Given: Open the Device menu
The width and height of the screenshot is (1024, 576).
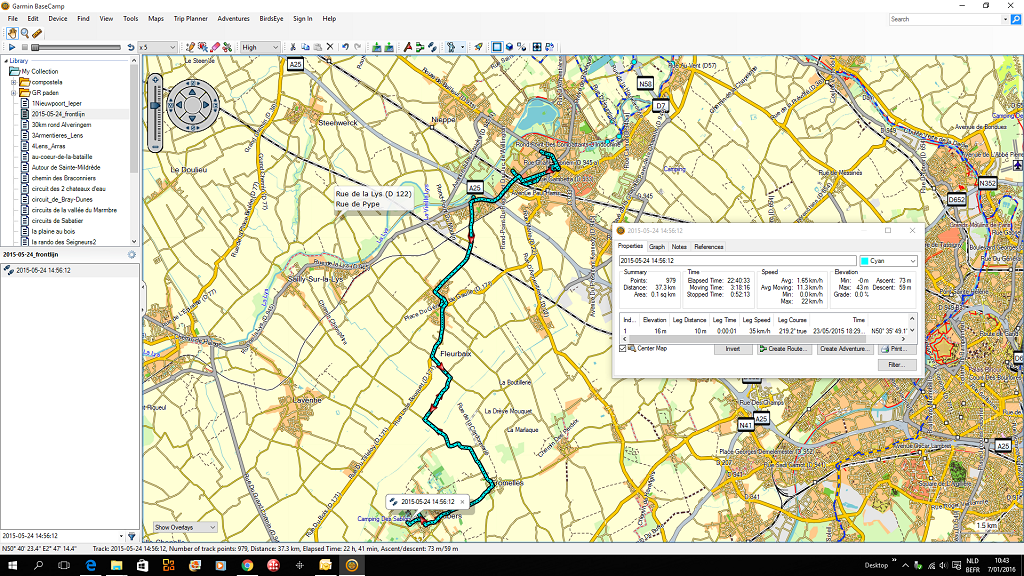Looking at the screenshot, I should (57, 19).
